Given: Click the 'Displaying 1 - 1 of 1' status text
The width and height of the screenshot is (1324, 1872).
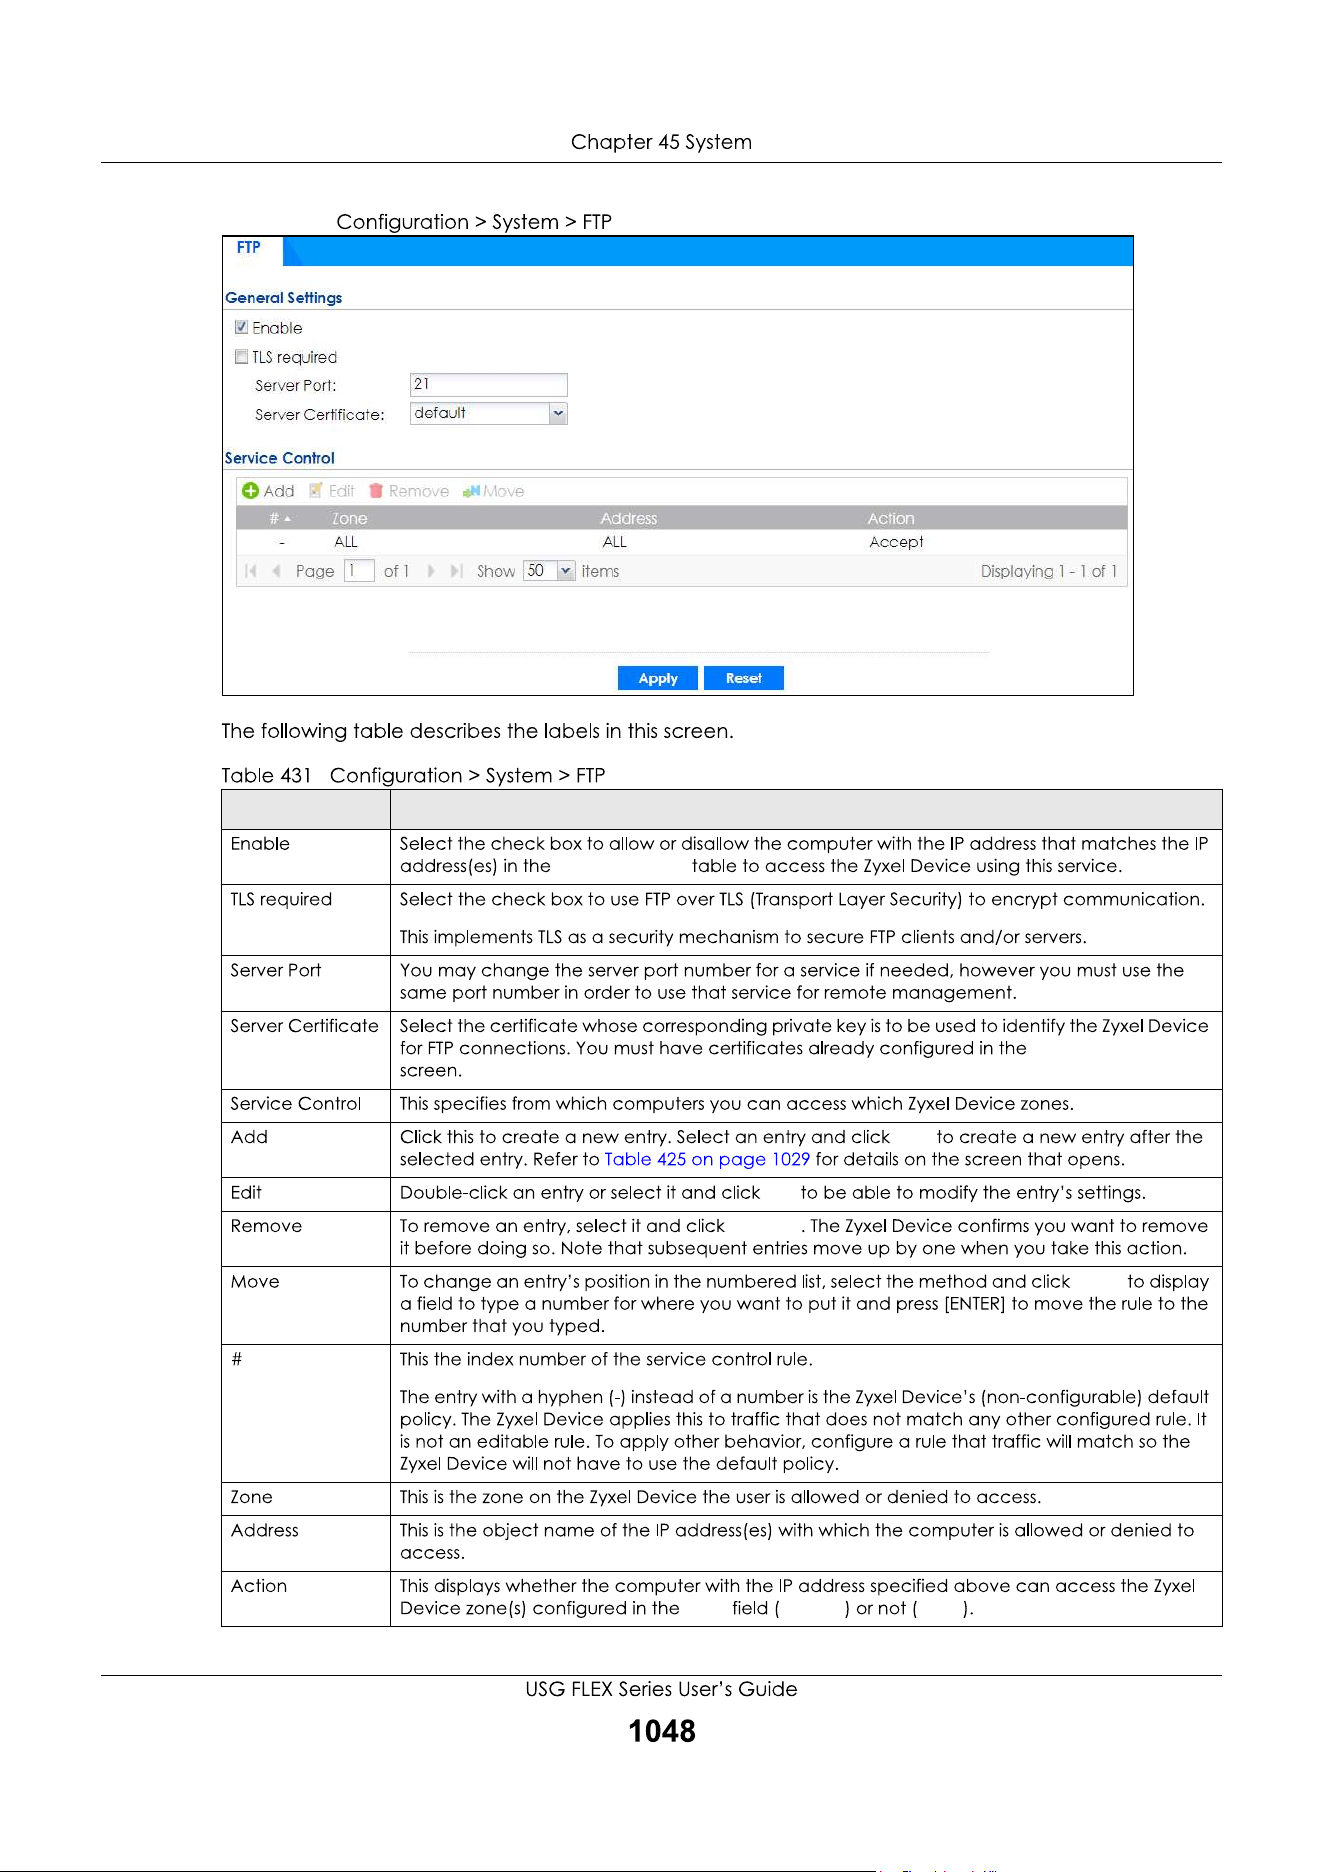Looking at the screenshot, I should tap(1048, 571).
